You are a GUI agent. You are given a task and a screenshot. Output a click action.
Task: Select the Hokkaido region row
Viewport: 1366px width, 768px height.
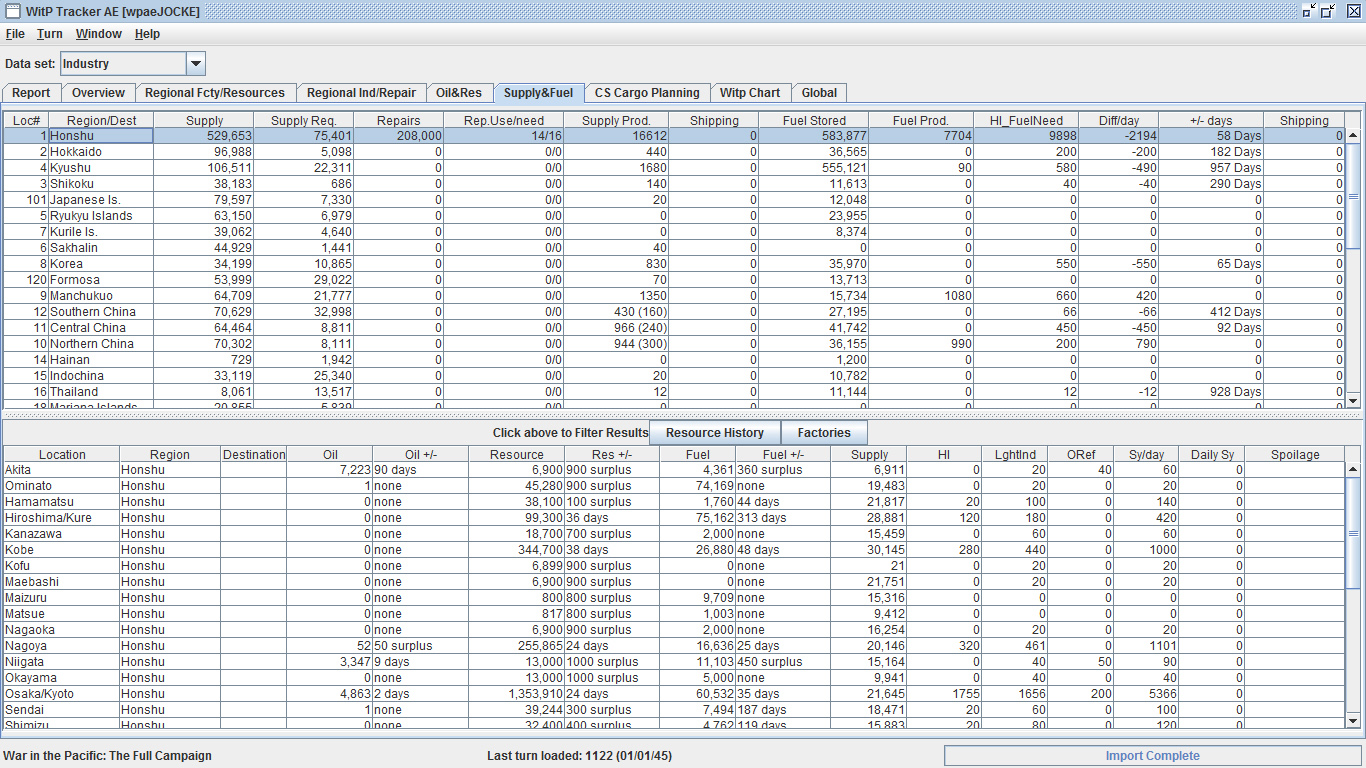(x=675, y=152)
